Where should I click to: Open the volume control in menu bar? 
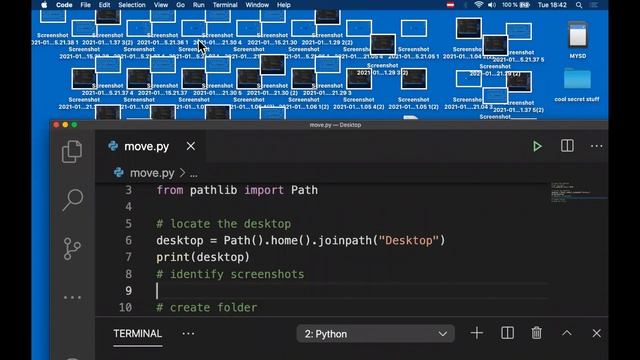click(491, 5)
